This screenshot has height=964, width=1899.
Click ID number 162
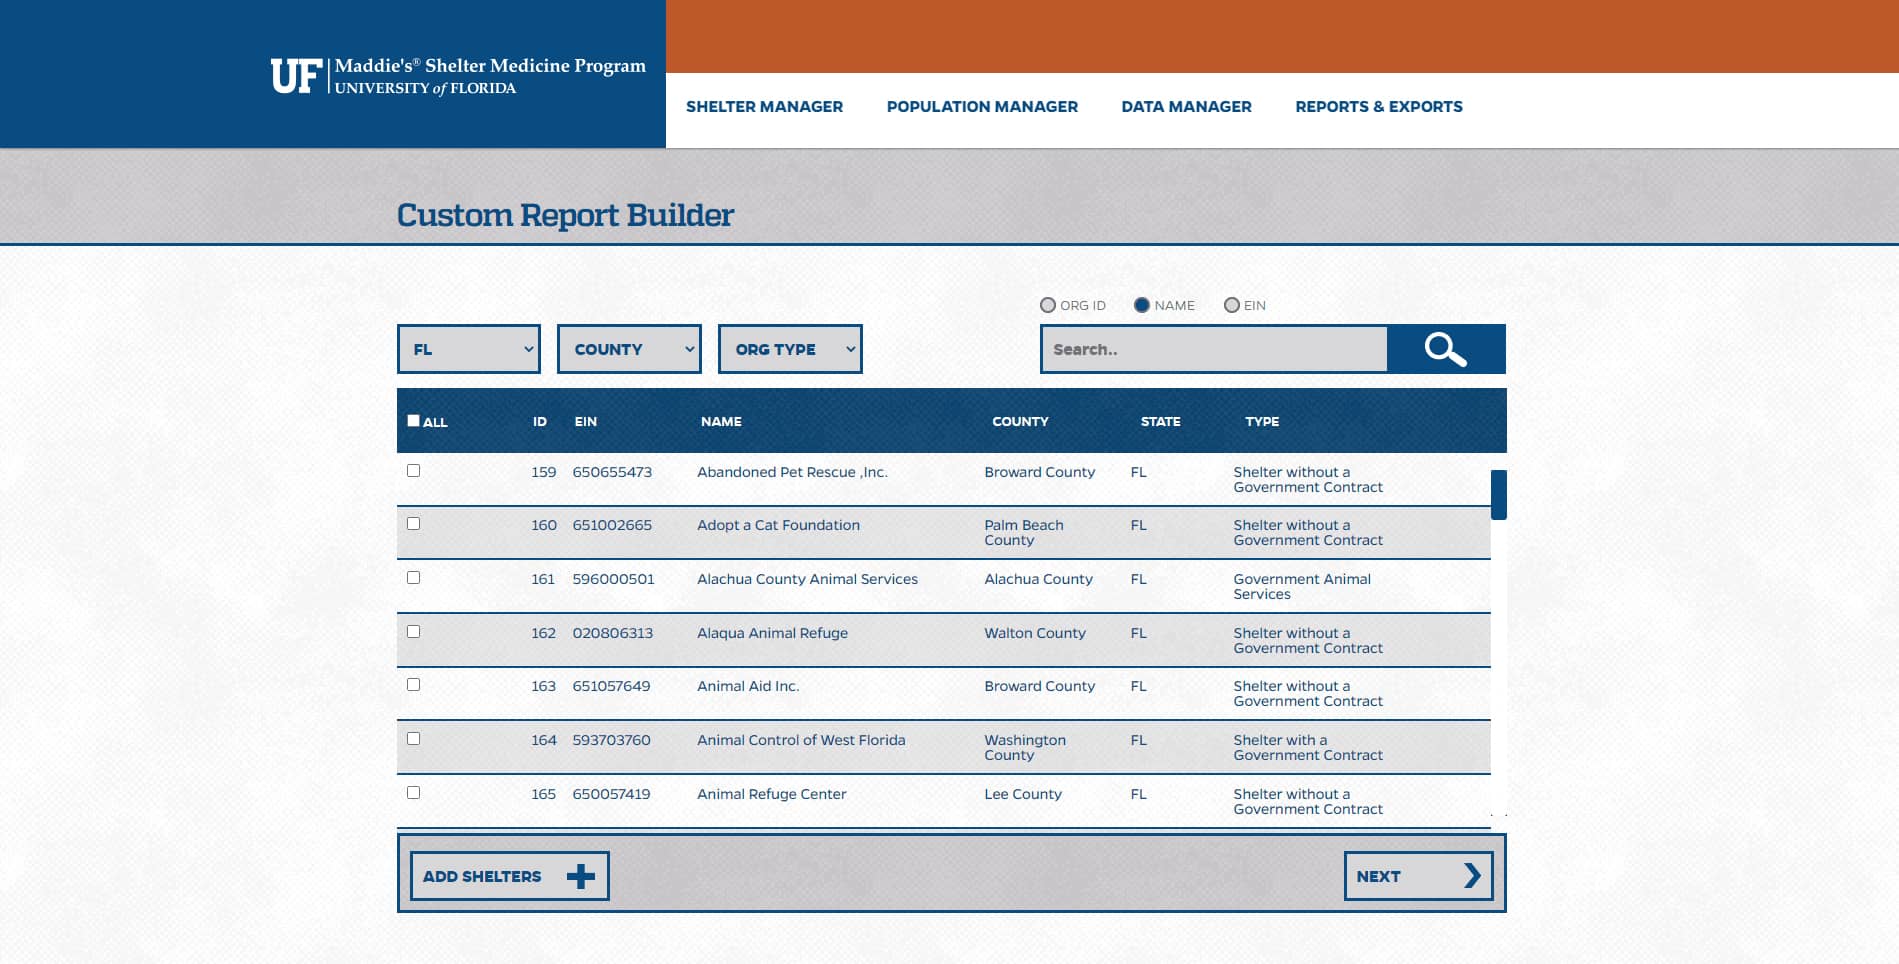(x=543, y=633)
